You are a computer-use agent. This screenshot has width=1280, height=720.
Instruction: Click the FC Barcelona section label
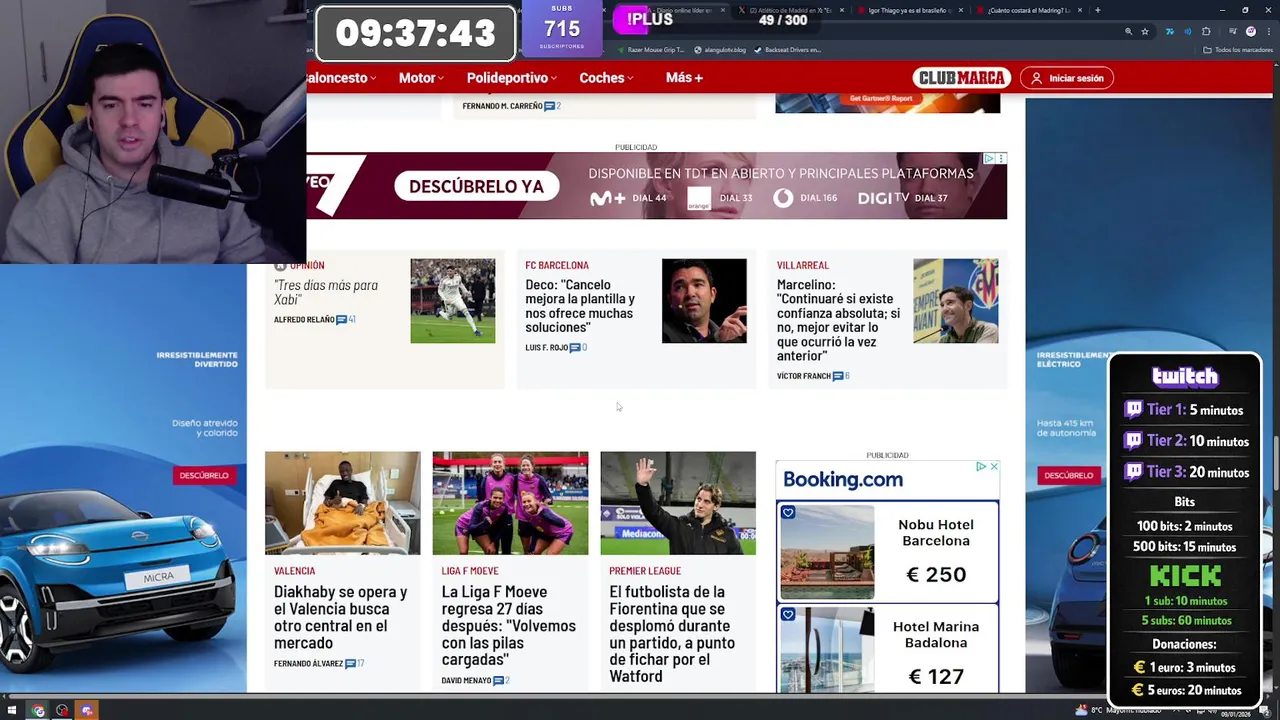(x=557, y=265)
